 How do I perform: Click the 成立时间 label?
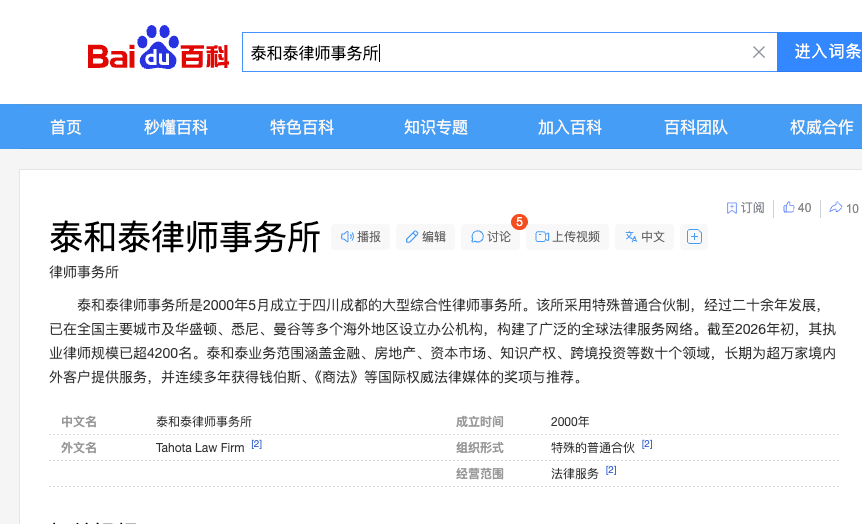point(479,422)
